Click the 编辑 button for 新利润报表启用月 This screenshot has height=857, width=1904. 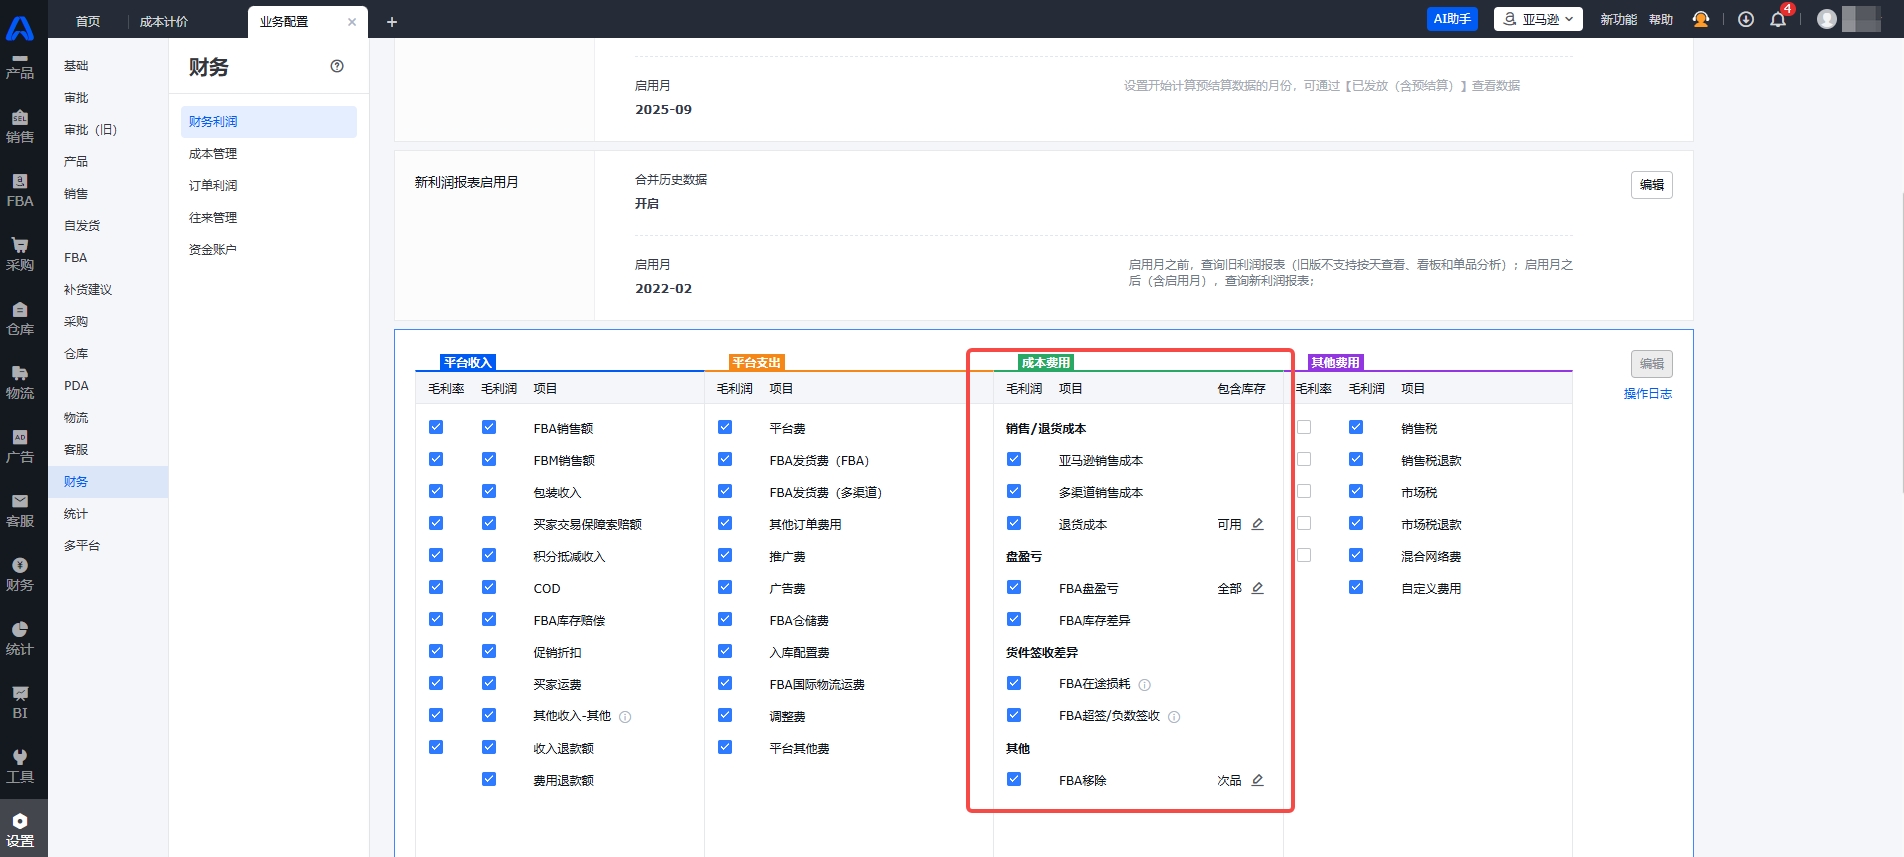coord(1651,185)
